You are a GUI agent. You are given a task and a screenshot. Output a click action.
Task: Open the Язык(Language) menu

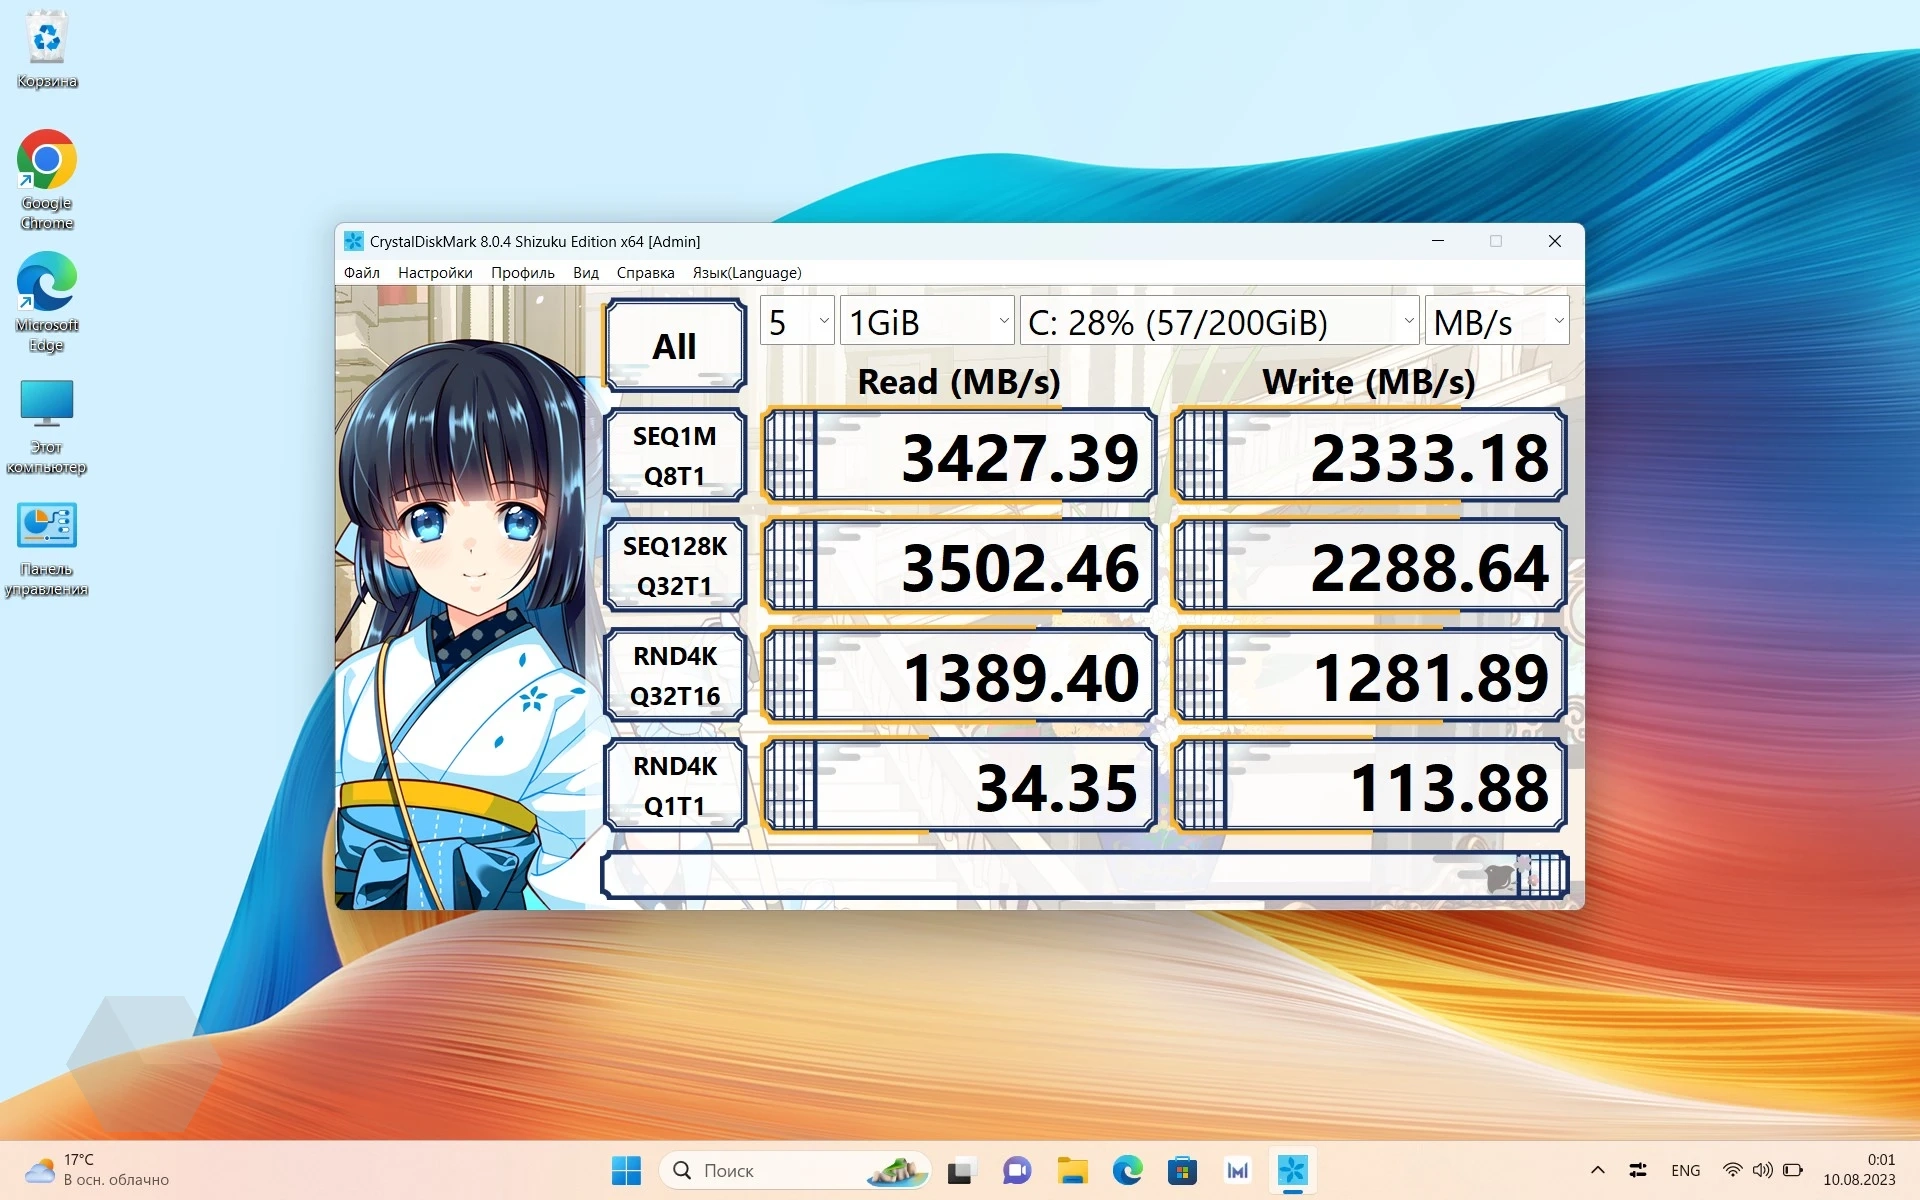coord(747,273)
